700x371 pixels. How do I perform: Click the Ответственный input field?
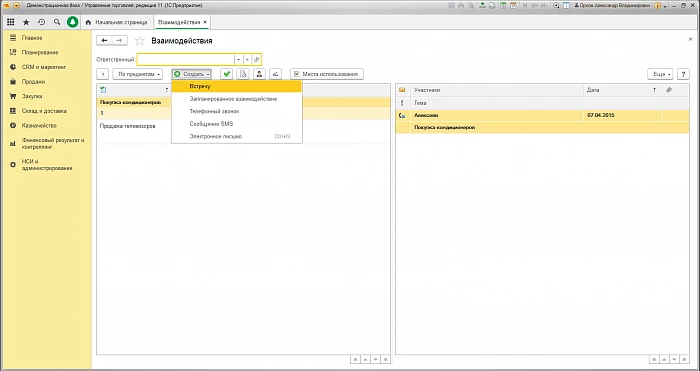(x=185, y=59)
